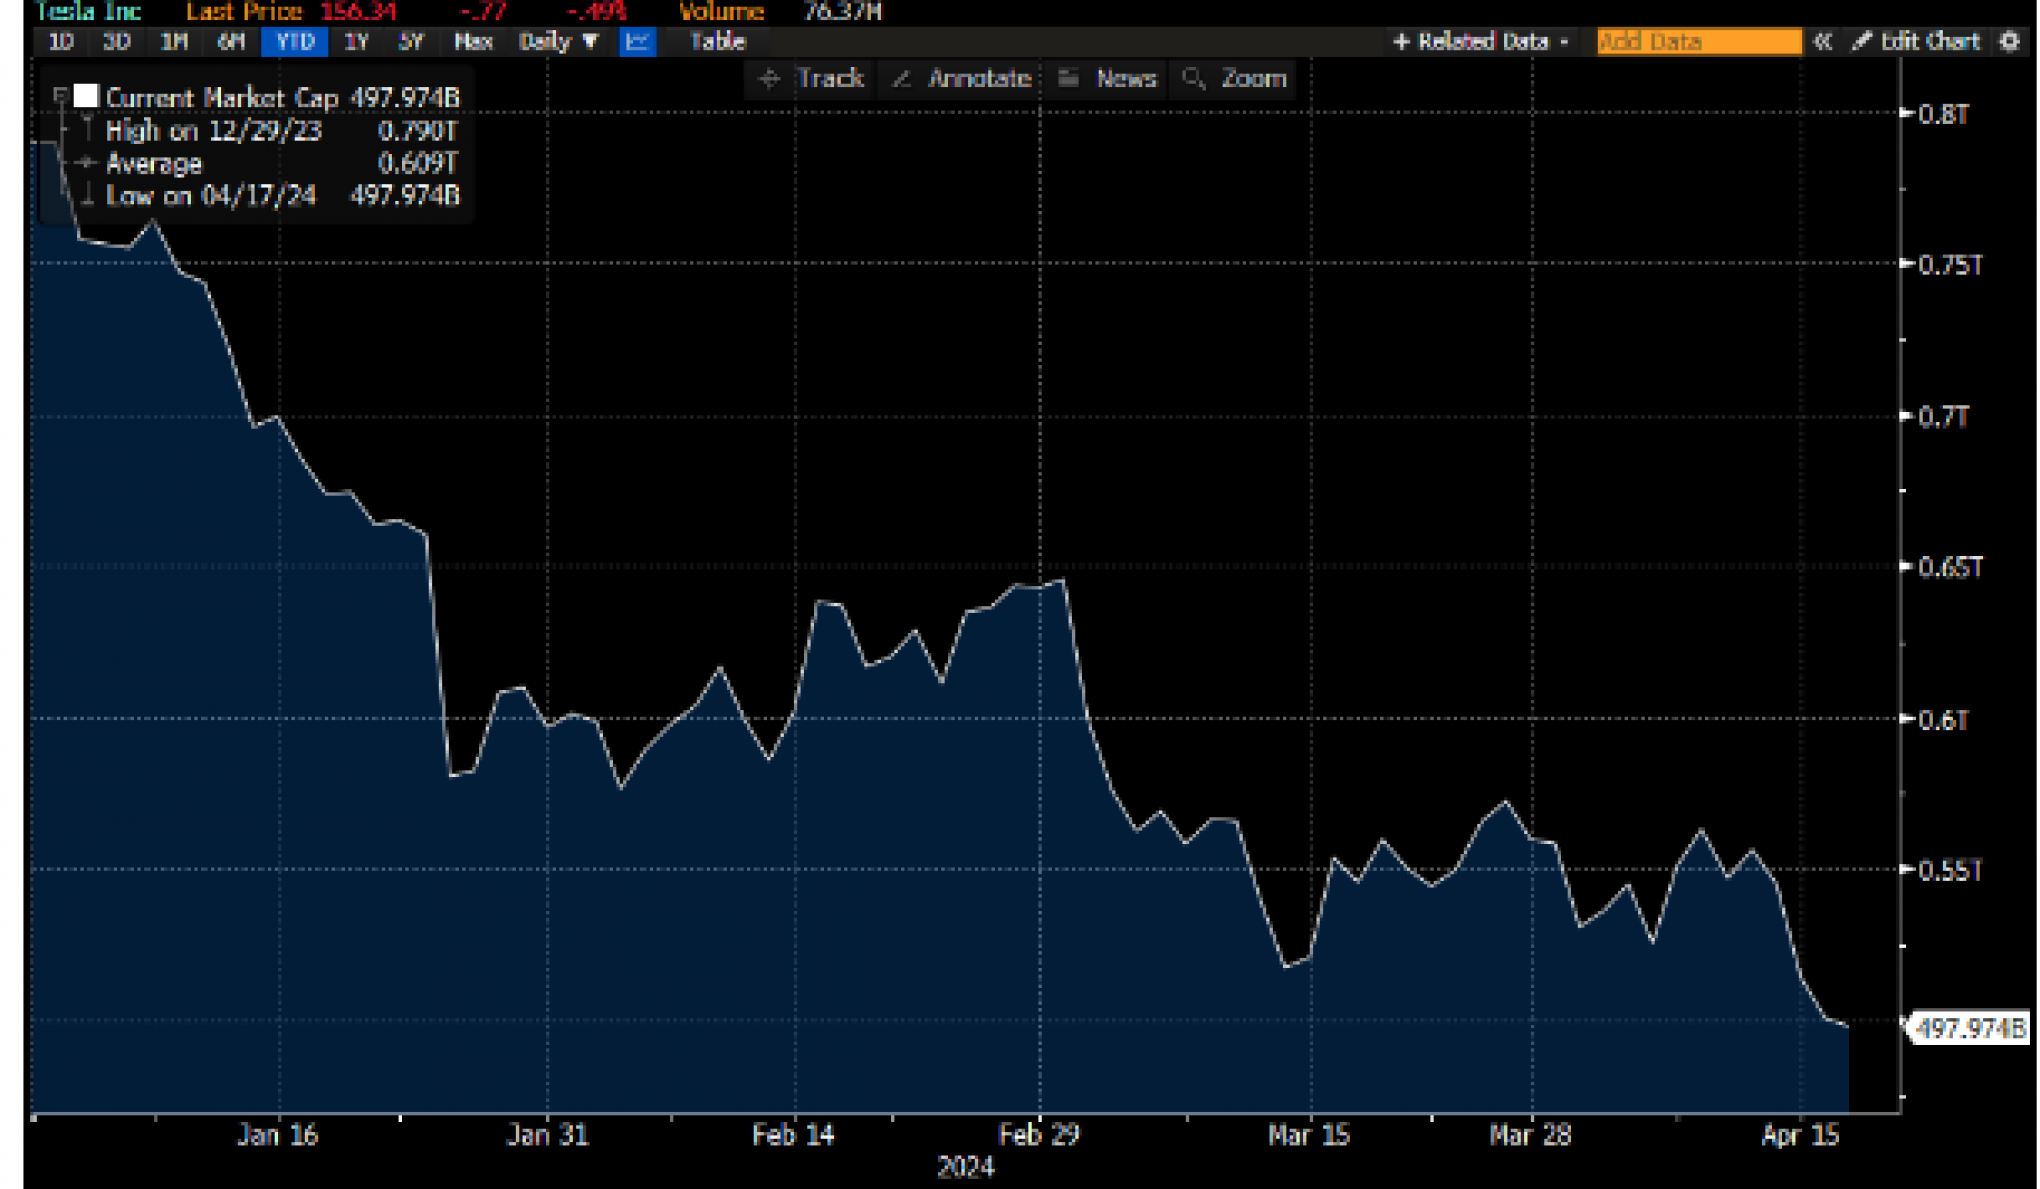Click the 0.7T axis label
This screenshot has width=2040, height=1189.
(1943, 417)
